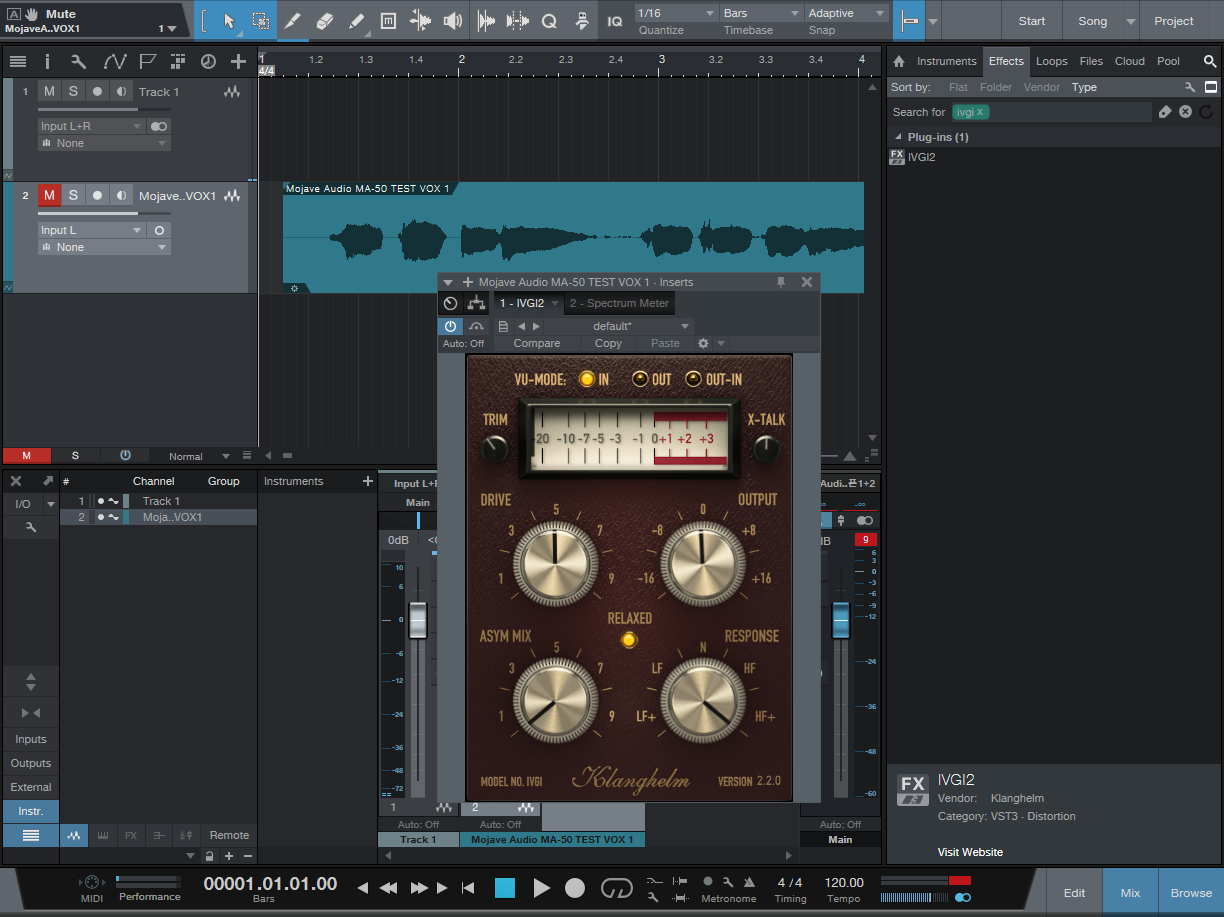Image resolution: width=1224 pixels, height=917 pixels.
Task: Open the Start page
Action: point(1032,21)
